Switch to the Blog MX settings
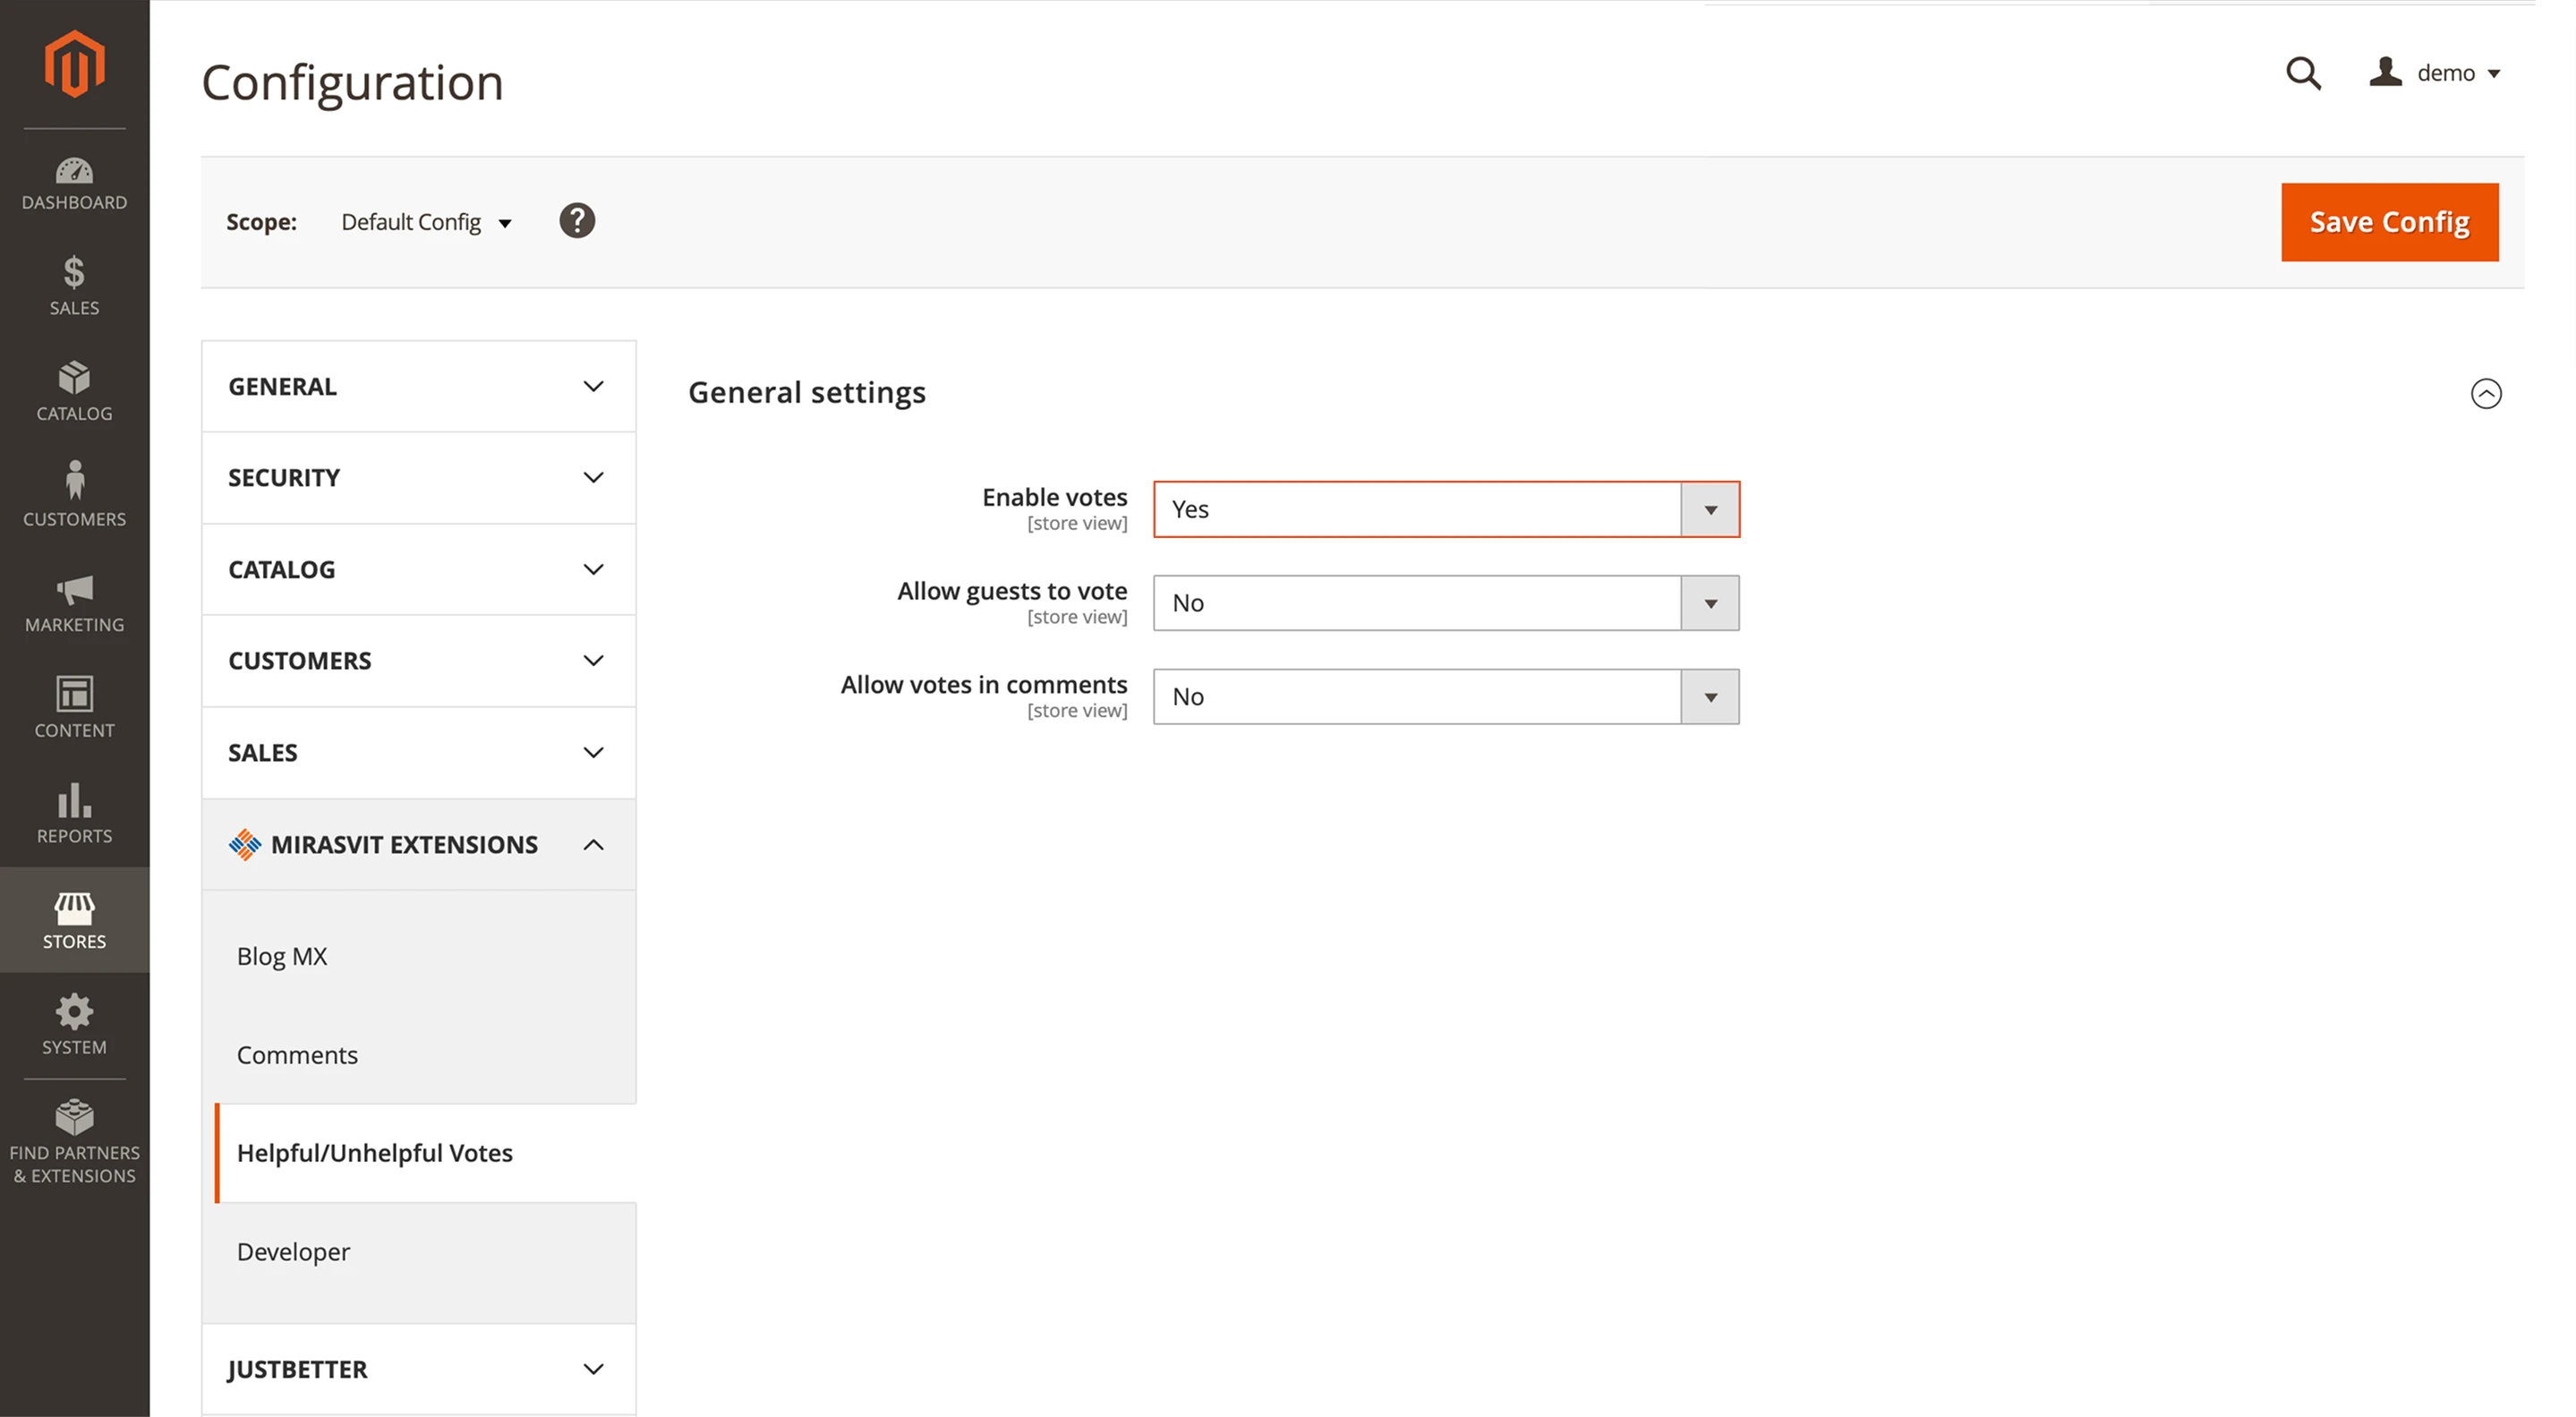The height and width of the screenshot is (1417, 2576). pyautogui.click(x=281, y=955)
